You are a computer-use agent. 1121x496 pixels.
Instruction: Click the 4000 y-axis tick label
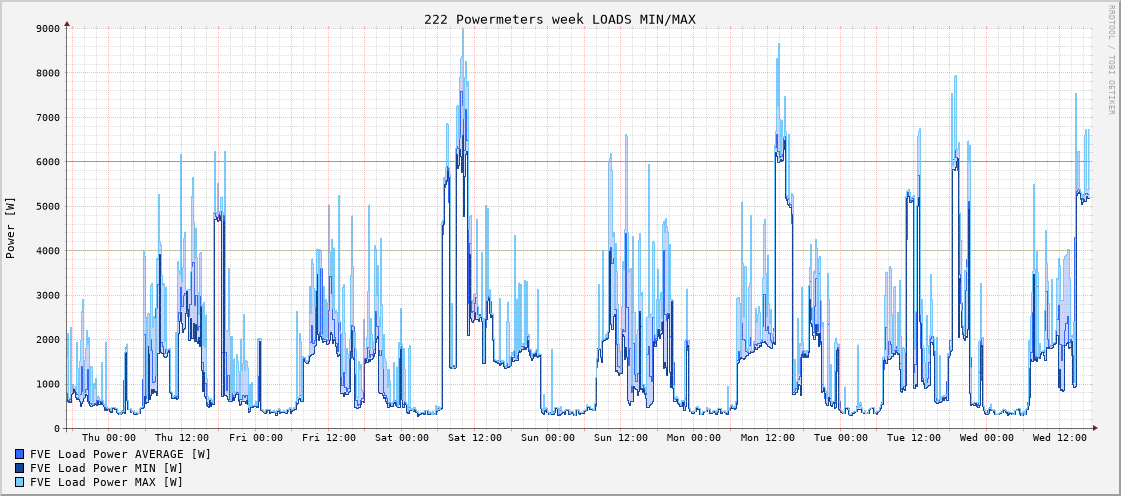click(x=48, y=251)
